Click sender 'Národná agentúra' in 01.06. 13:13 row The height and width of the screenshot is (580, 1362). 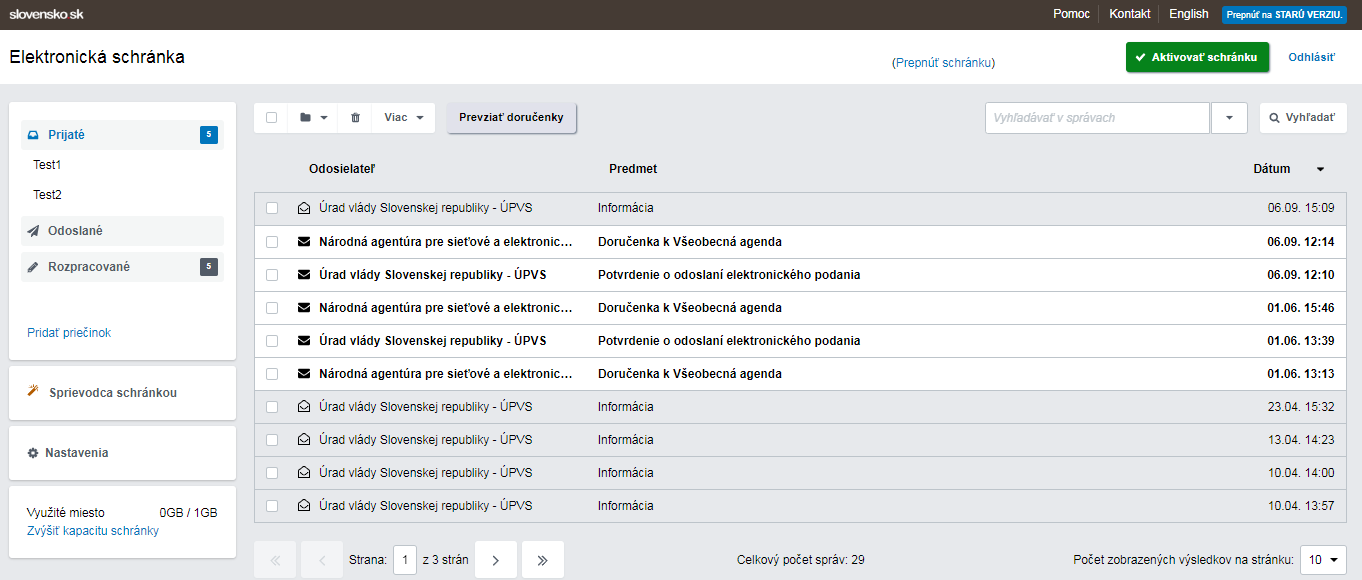[x=446, y=374]
